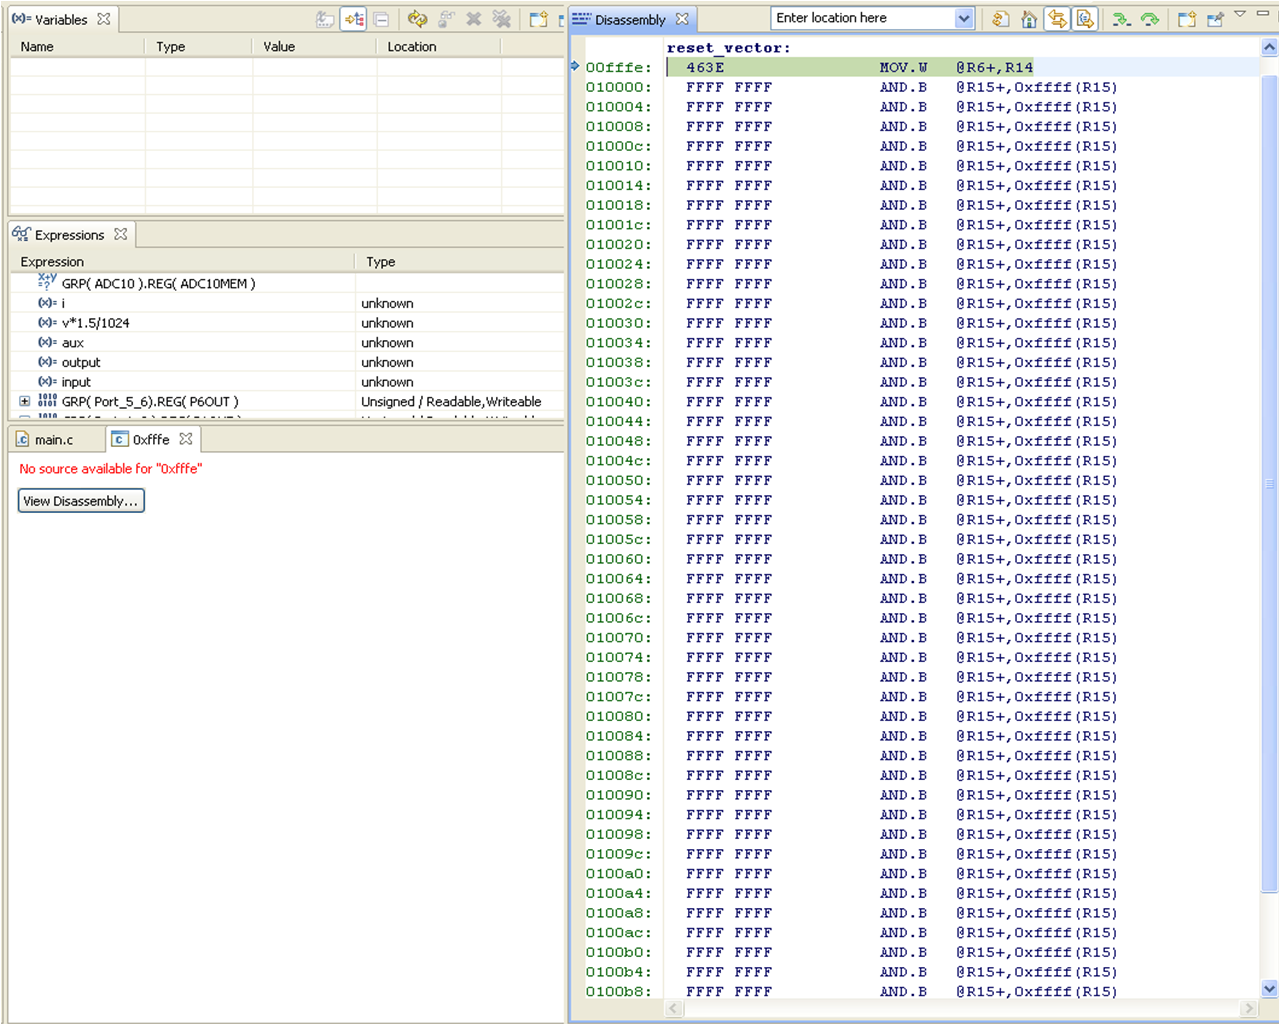Toggle Show Logical Structure in Variables toolbar
The height and width of the screenshot is (1025, 1280).
coord(353,19)
